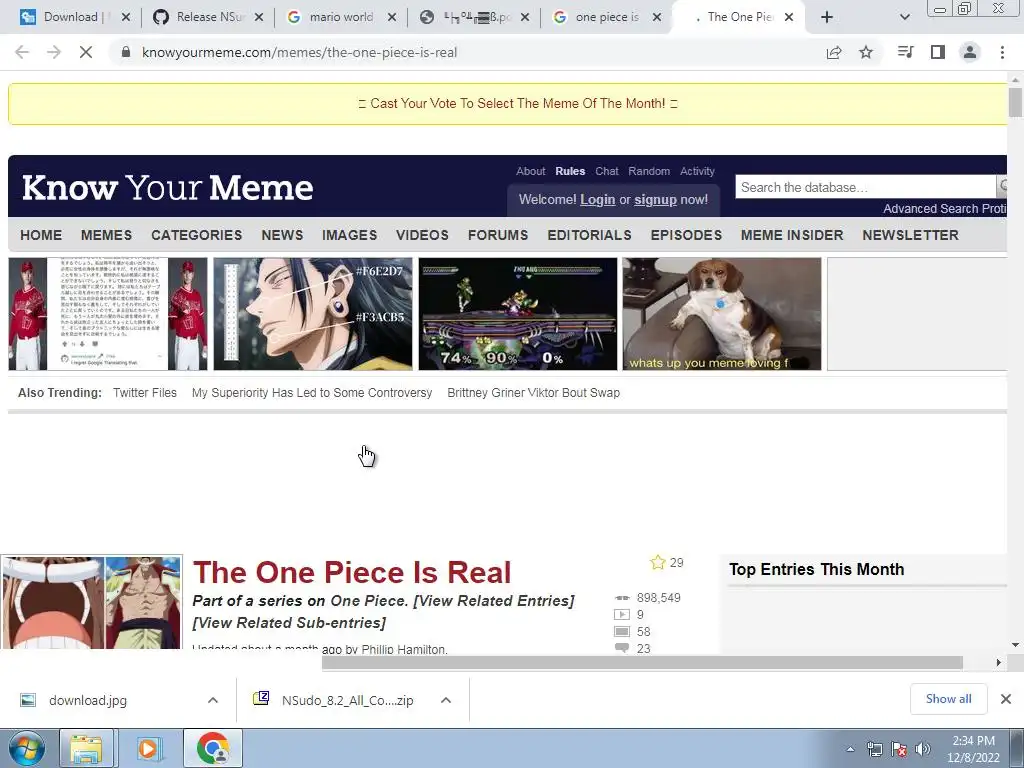
Task: Click the browser forward arrow
Action: click(x=54, y=52)
